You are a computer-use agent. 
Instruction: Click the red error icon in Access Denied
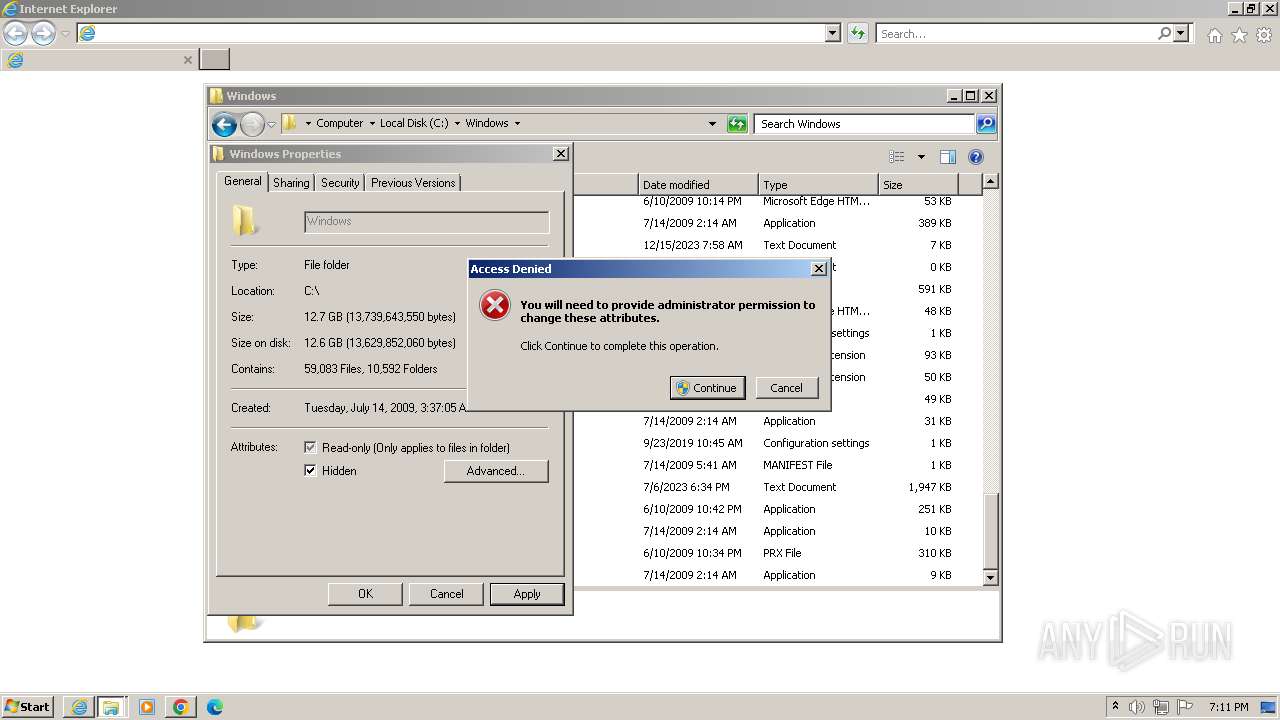(495, 305)
